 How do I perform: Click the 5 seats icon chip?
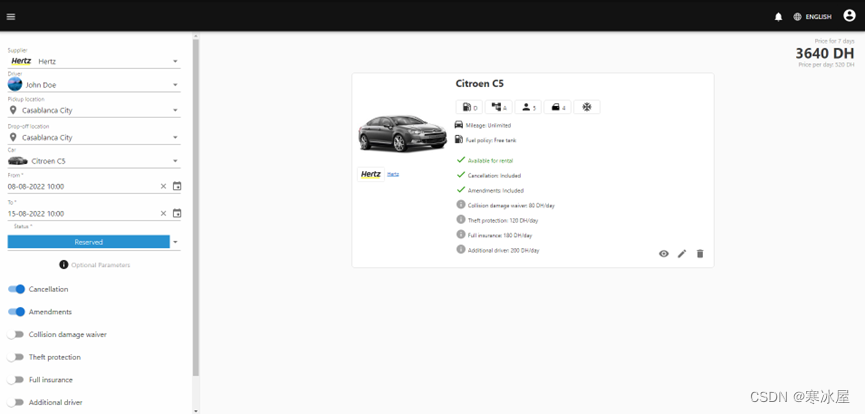528,107
